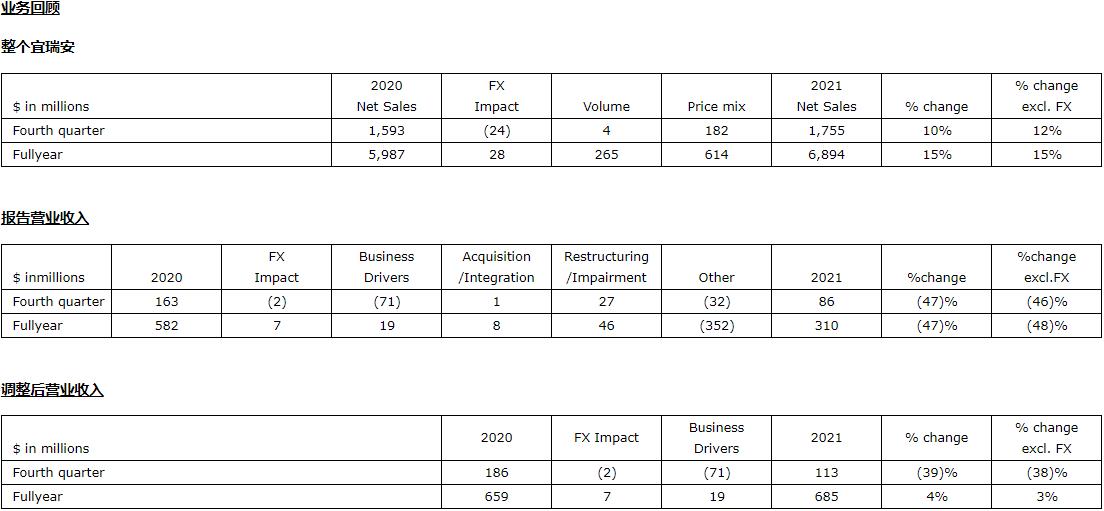Select the 582 full-year 2020 cell

coord(166,326)
